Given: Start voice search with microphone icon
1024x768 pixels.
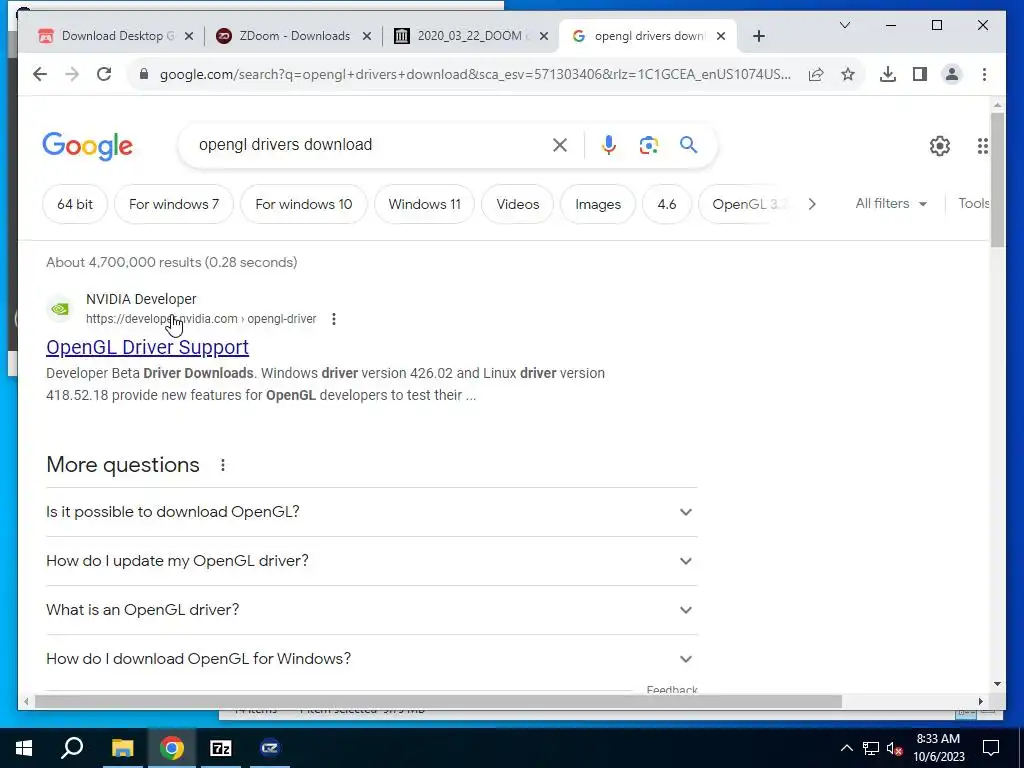Looking at the screenshot, I should pos(609,145).
